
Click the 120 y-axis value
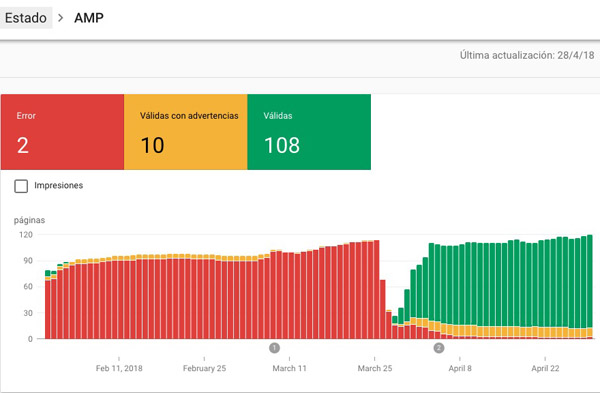pyautogui.click(x=26, y=235)
